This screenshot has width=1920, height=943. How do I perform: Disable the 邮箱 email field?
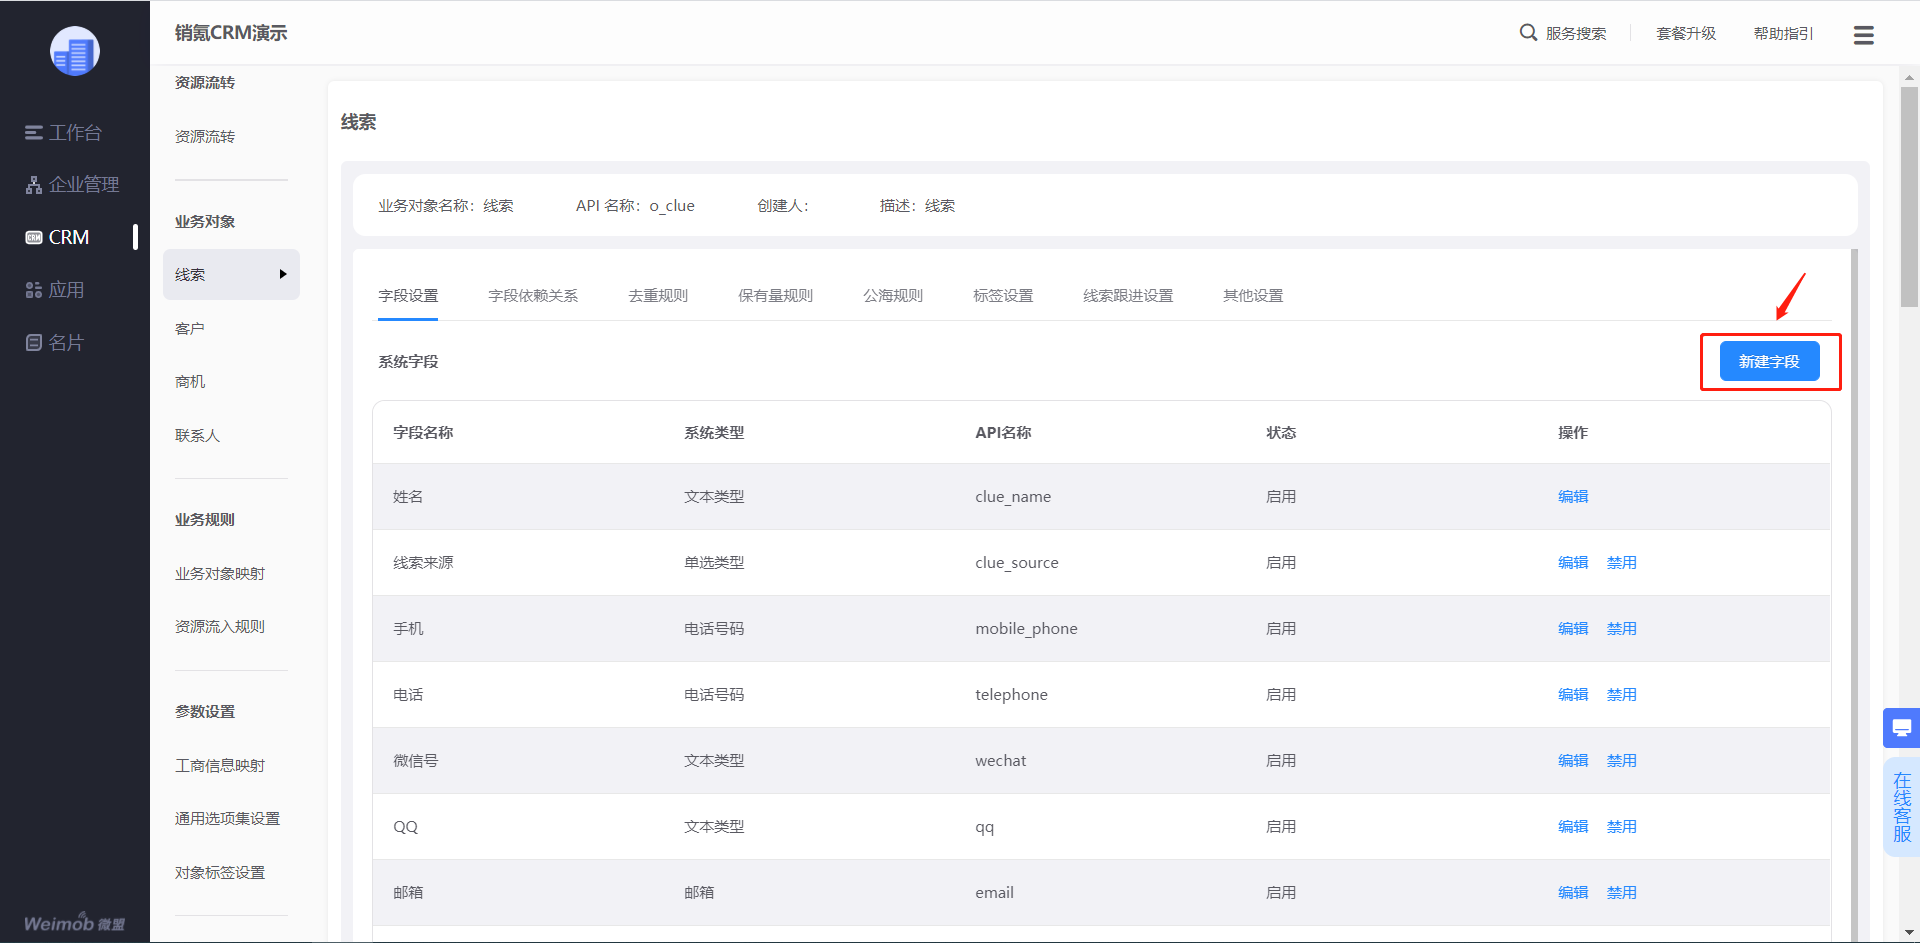(x=1622, y=892)
